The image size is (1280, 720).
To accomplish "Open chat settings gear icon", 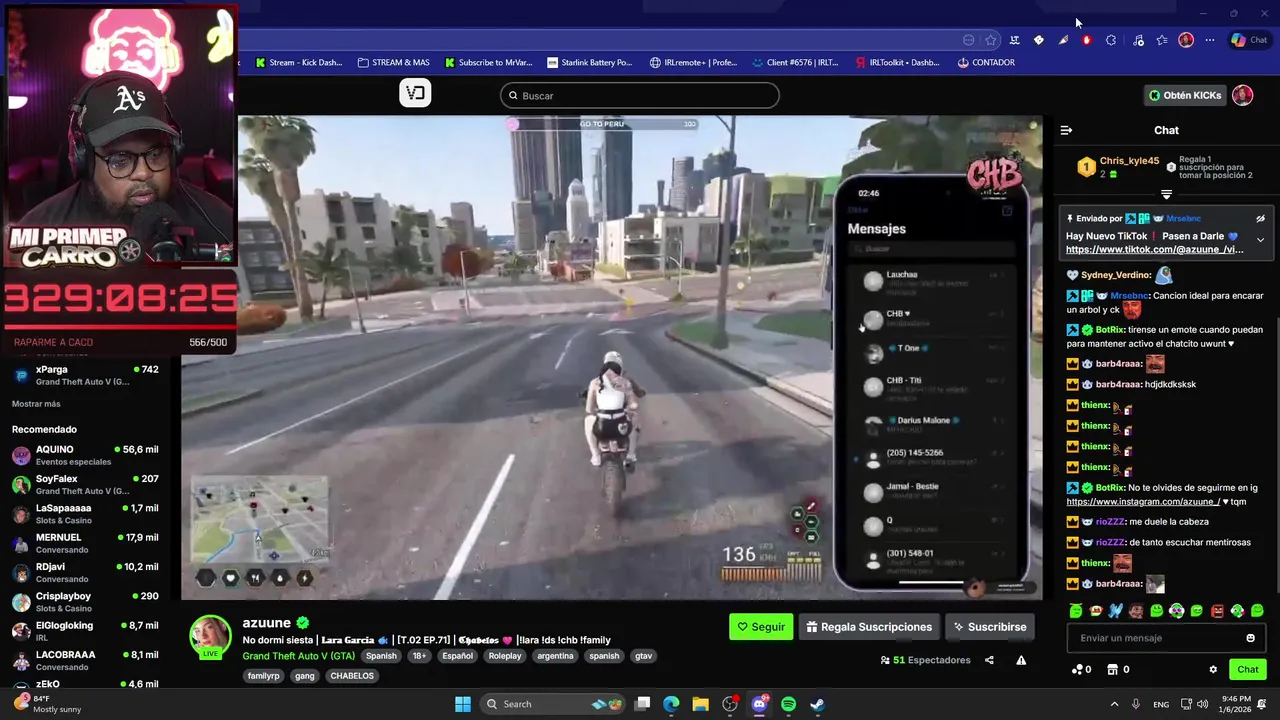I will click(1213, 669).
